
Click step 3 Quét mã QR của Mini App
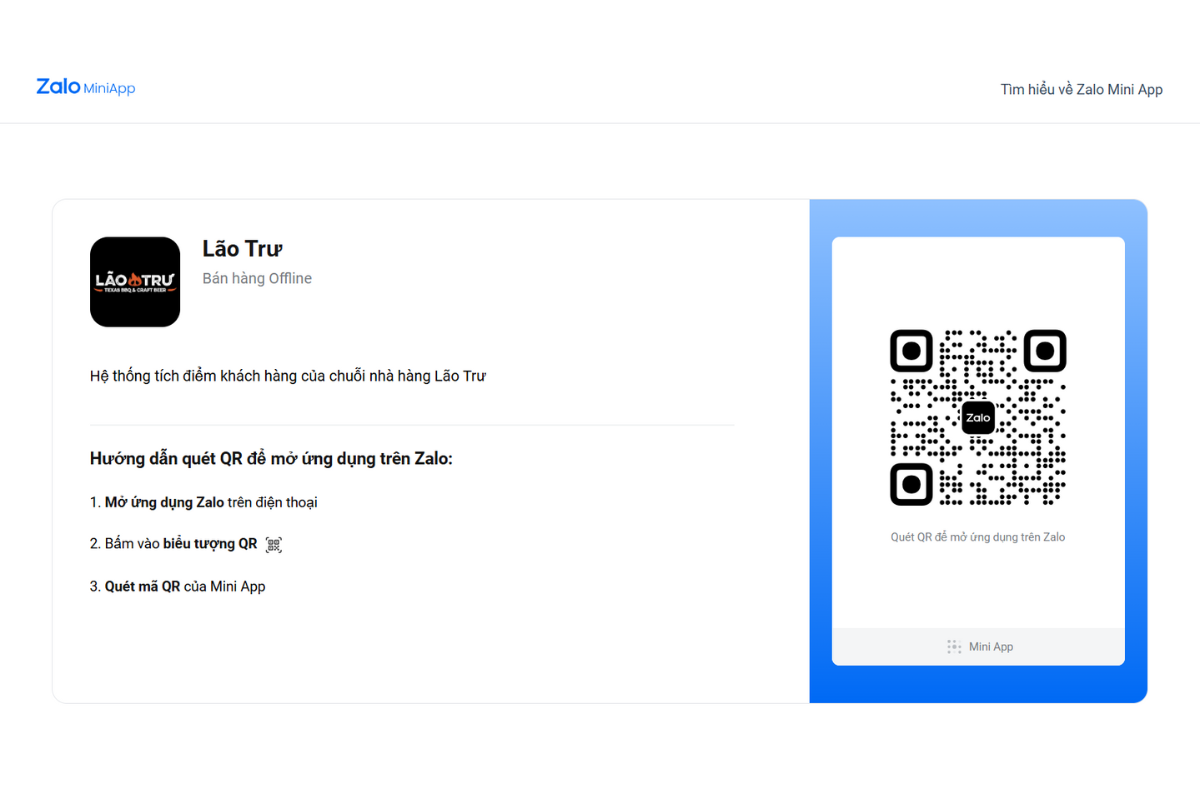tap(178, 586)
